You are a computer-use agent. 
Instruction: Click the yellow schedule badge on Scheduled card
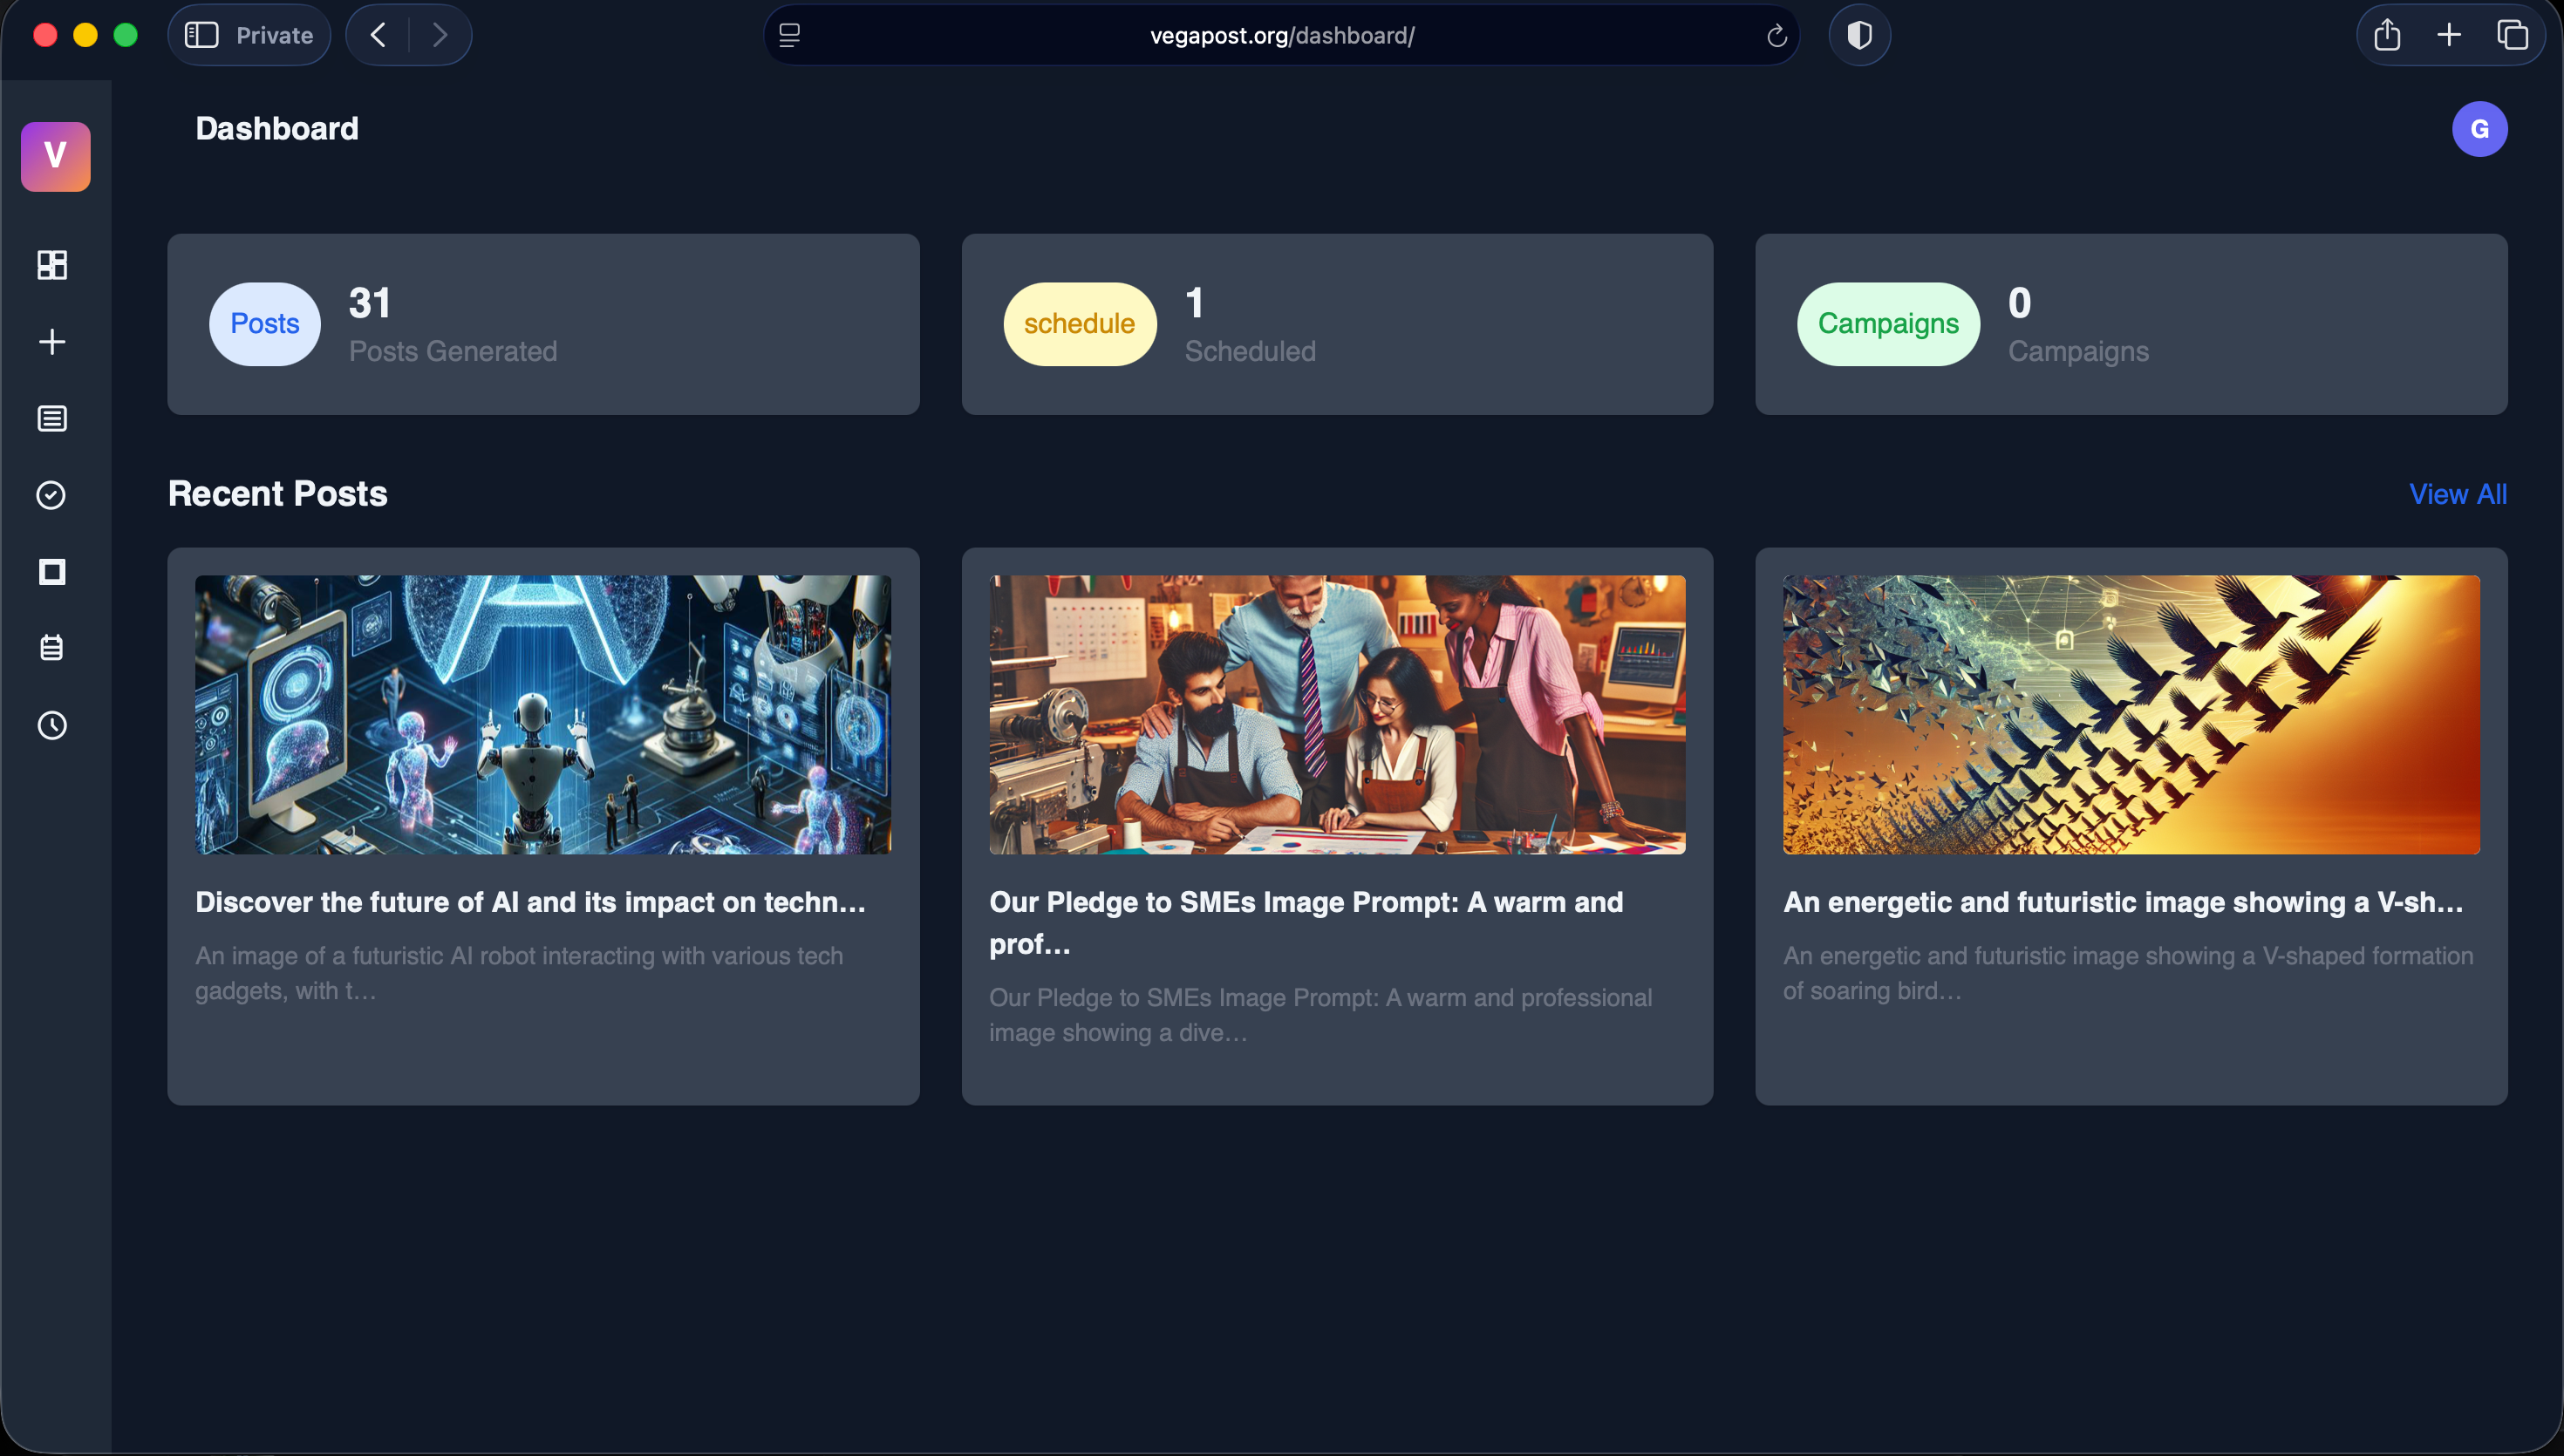click(1079, 323)
